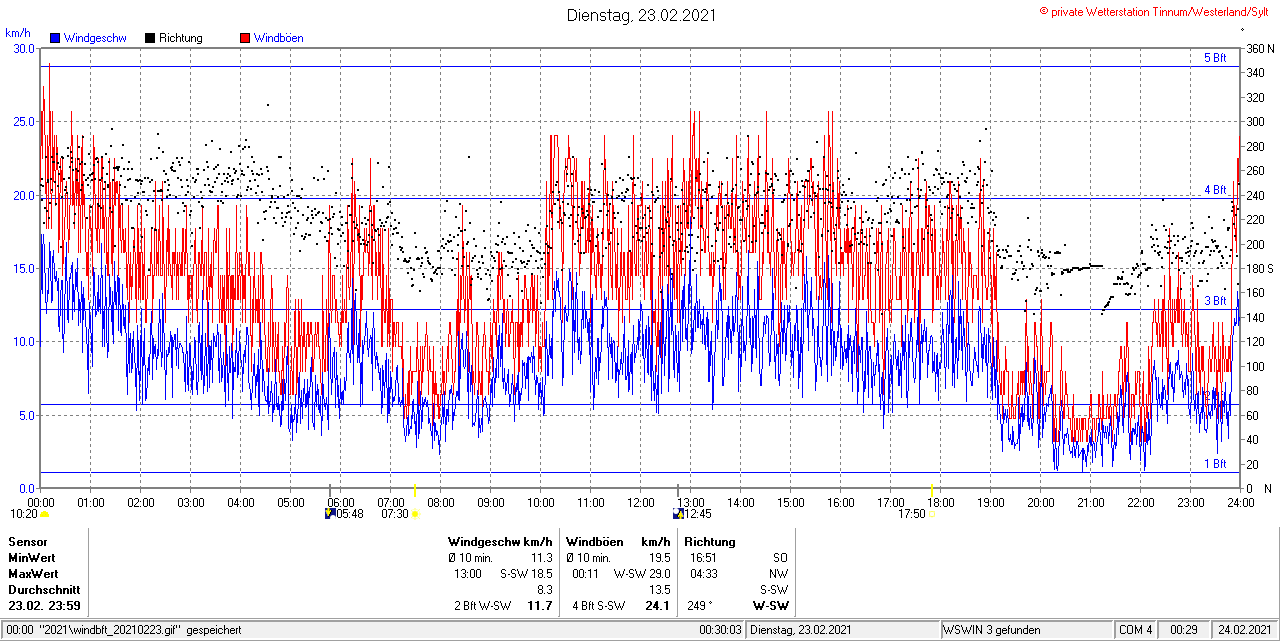The image size is (1280, 641).
Task: Click the red Windböen legend swatch
Action: (x=245, y=38)
